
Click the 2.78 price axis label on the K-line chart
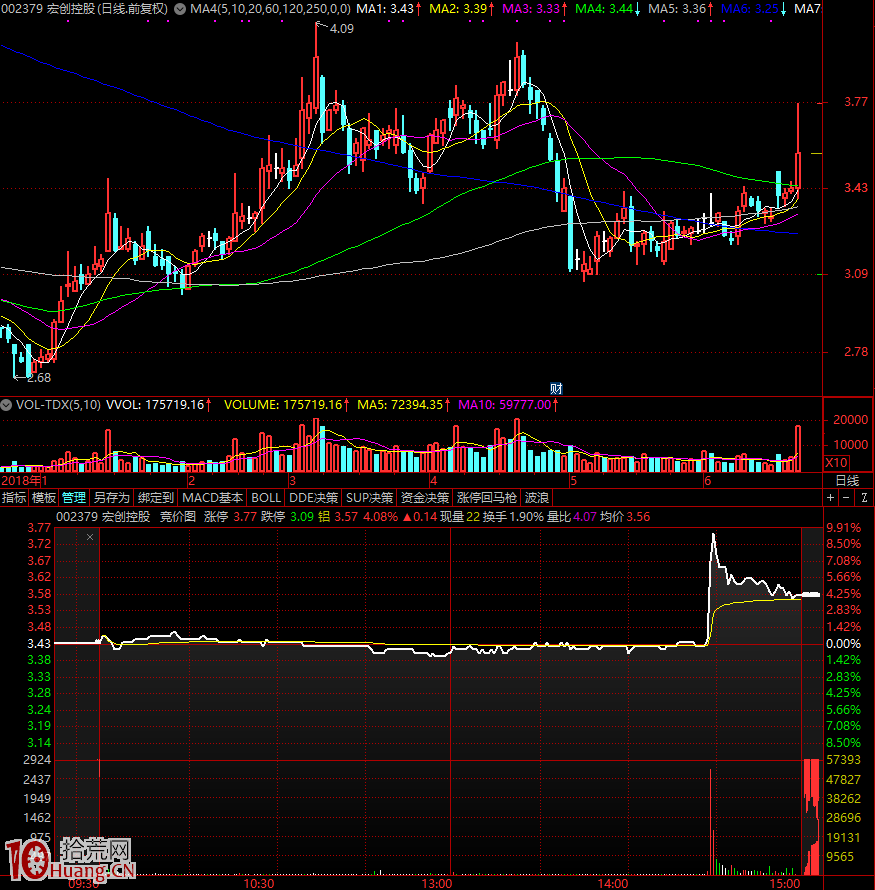point(856,352)
